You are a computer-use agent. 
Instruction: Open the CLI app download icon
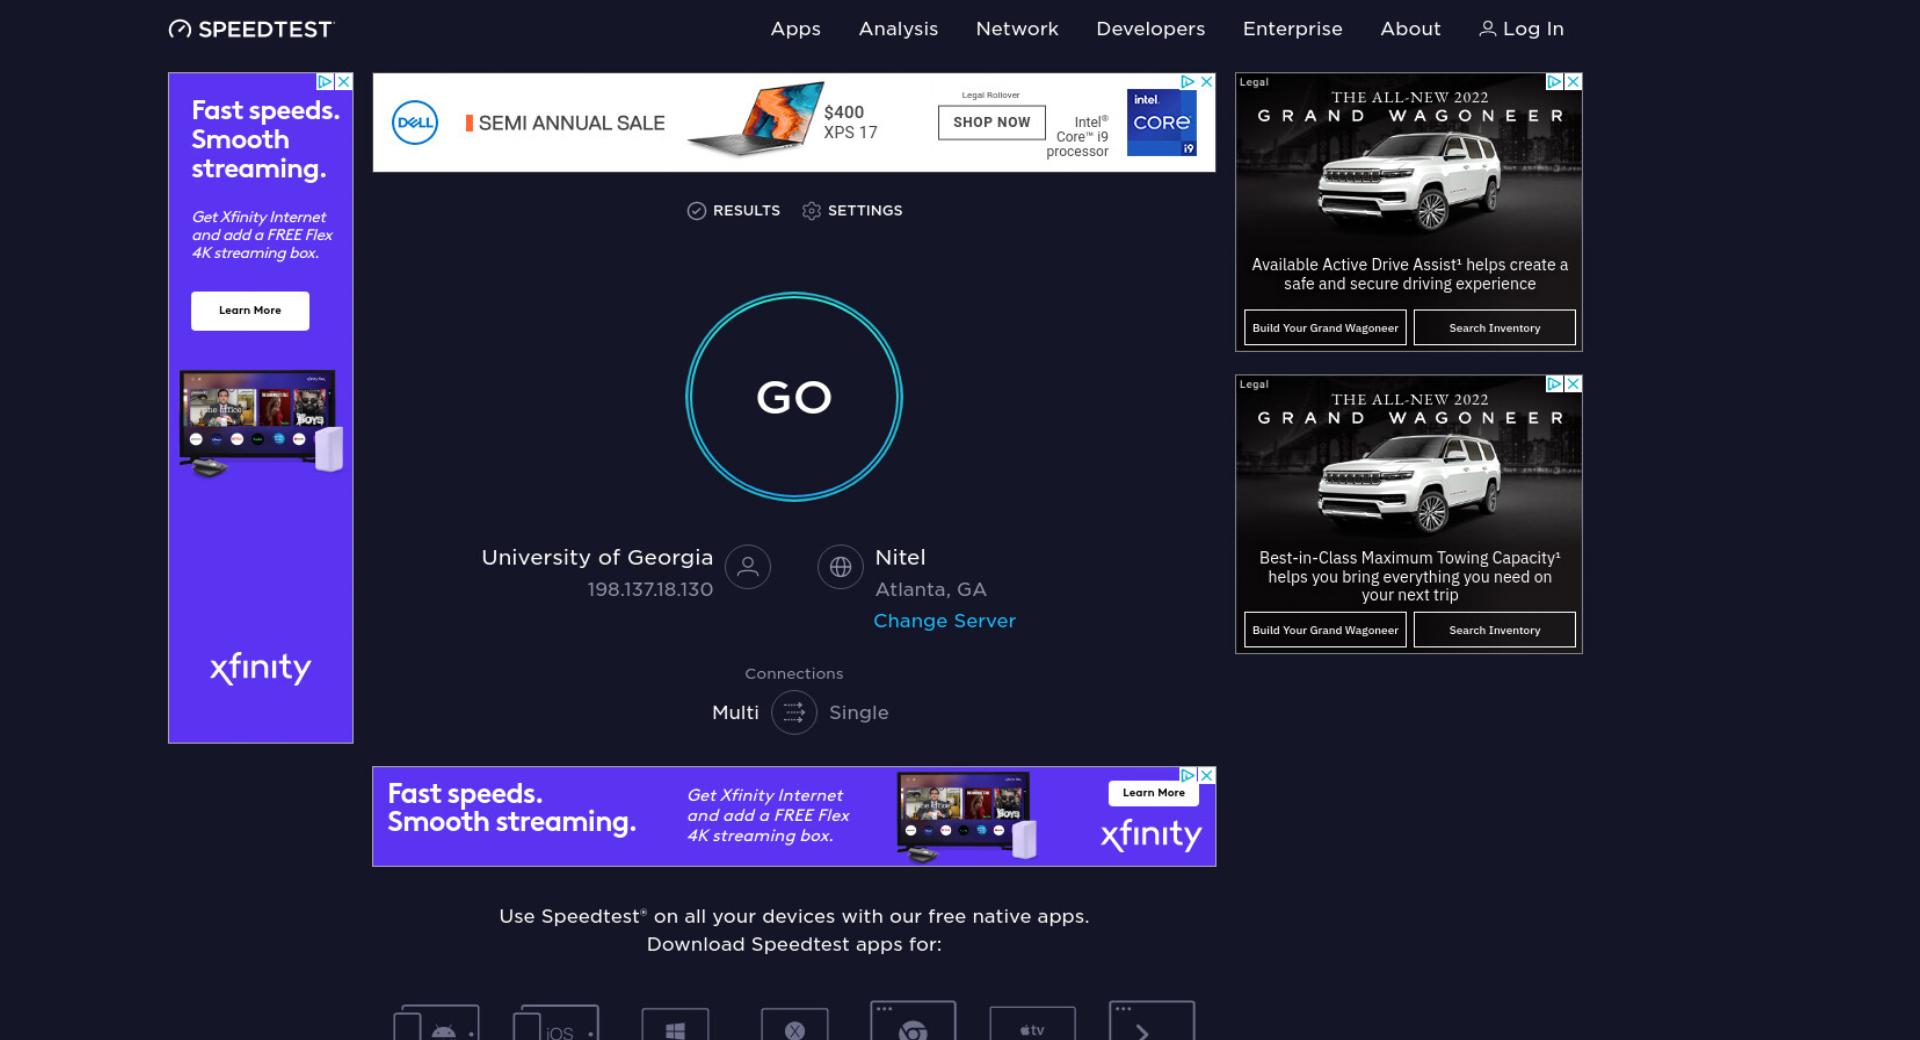click(x=1151, y=1021)
